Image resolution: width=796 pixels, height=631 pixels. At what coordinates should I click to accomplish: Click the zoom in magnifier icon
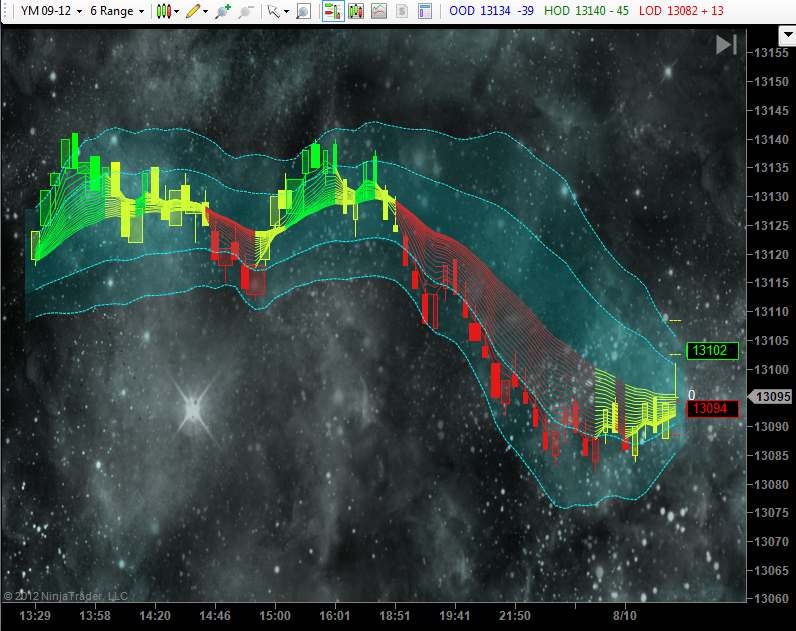(x=222, y=11)
